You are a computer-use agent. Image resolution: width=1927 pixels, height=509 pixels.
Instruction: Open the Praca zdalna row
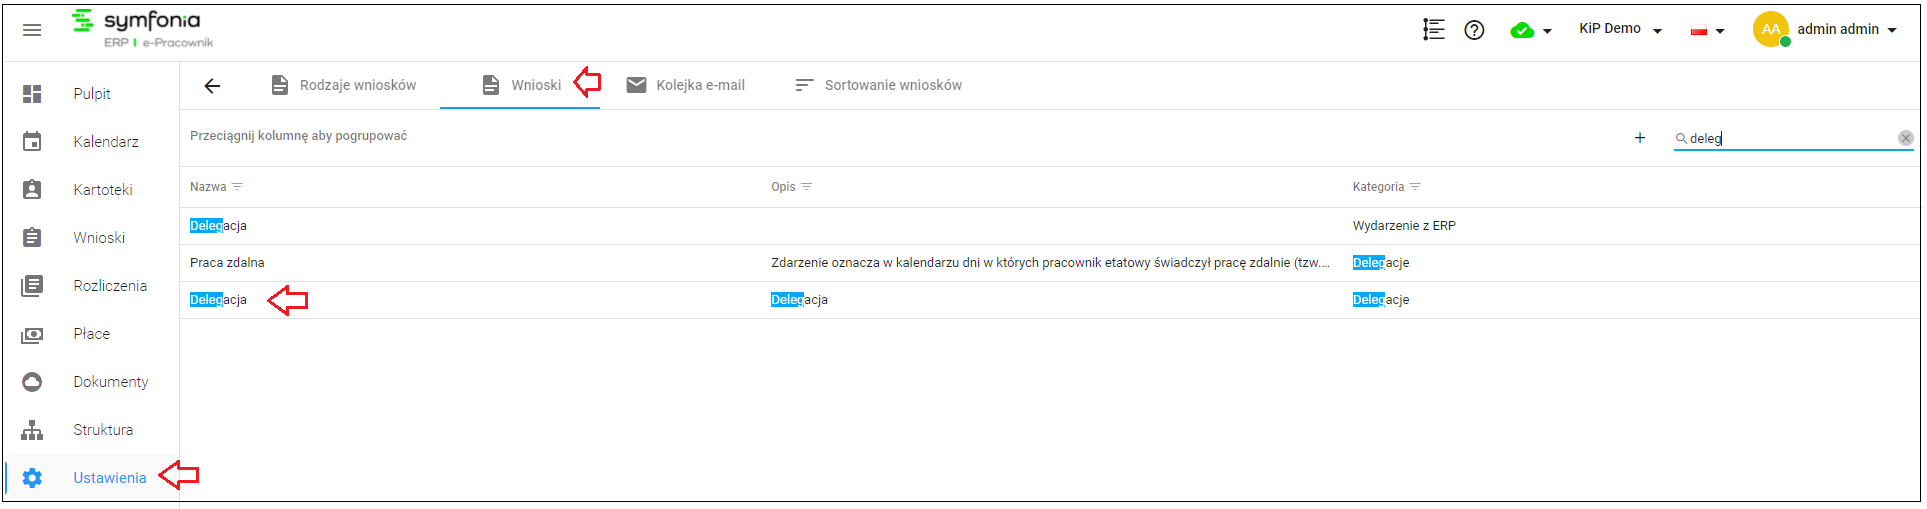1049,263
